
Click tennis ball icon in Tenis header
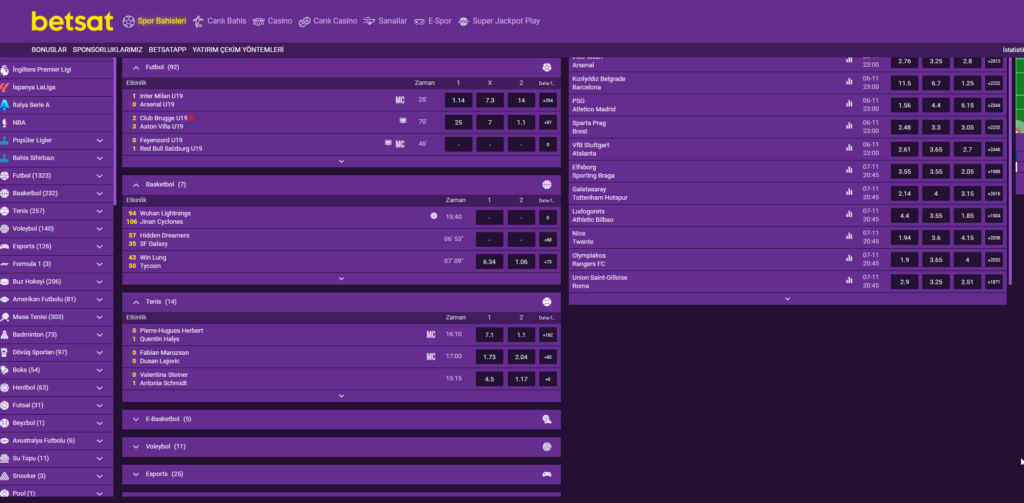547,302
